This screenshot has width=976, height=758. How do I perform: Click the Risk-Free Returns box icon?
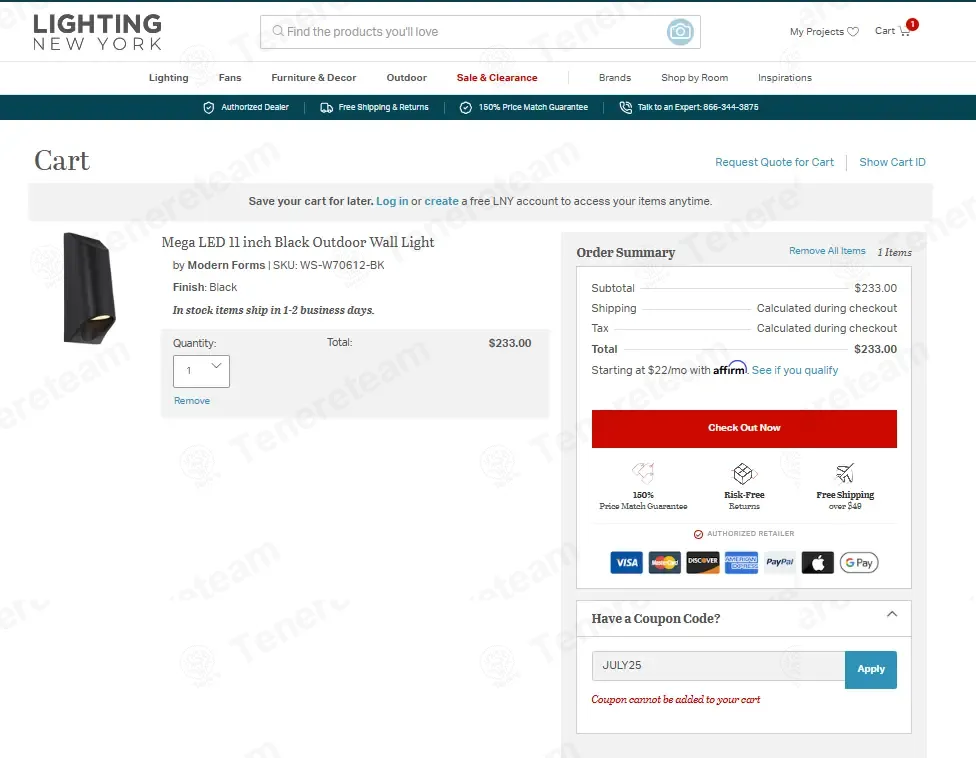pyautogui.click(x=744, y=474)
